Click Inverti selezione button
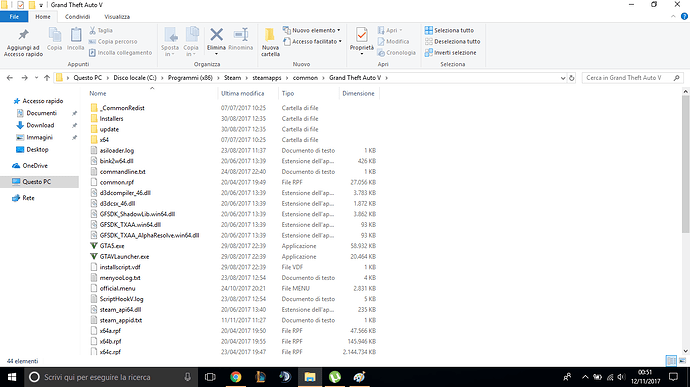690x387 pixels. point(450,52)
